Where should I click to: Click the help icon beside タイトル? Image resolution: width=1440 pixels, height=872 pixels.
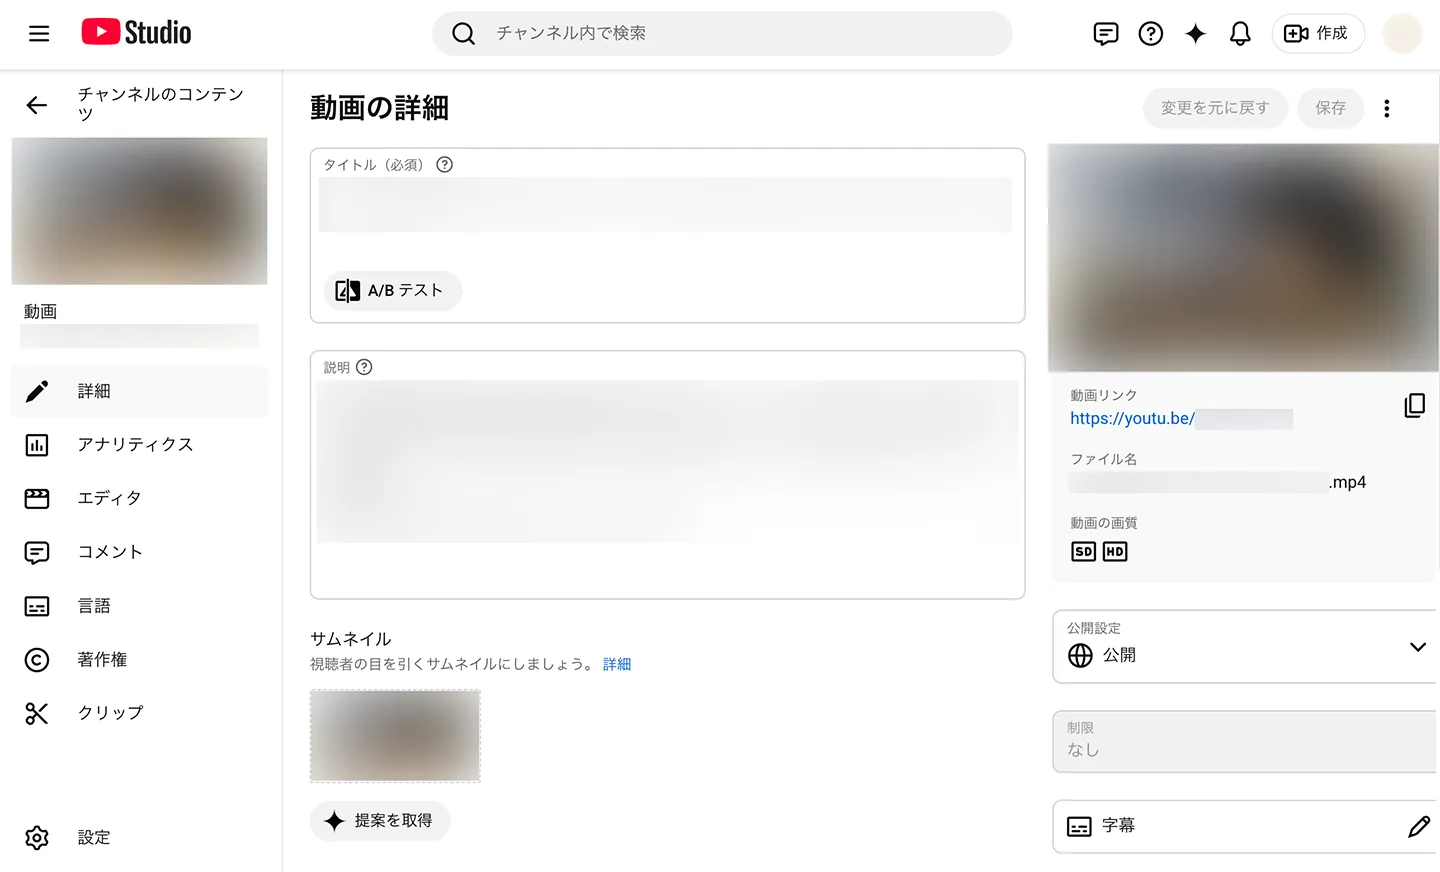click(445, 165)
